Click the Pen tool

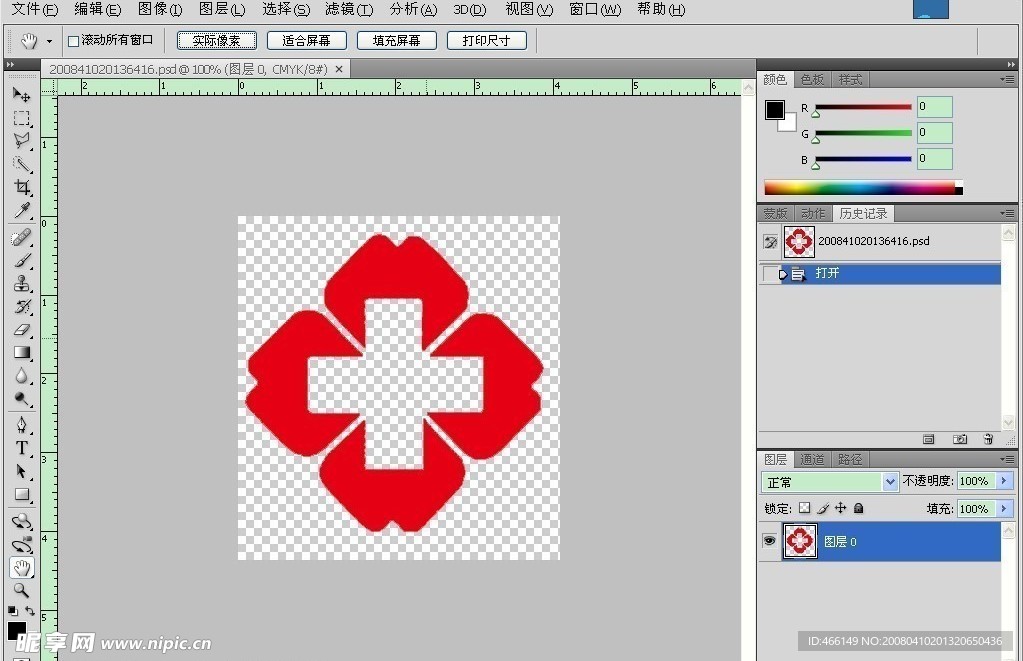(21, 425)
